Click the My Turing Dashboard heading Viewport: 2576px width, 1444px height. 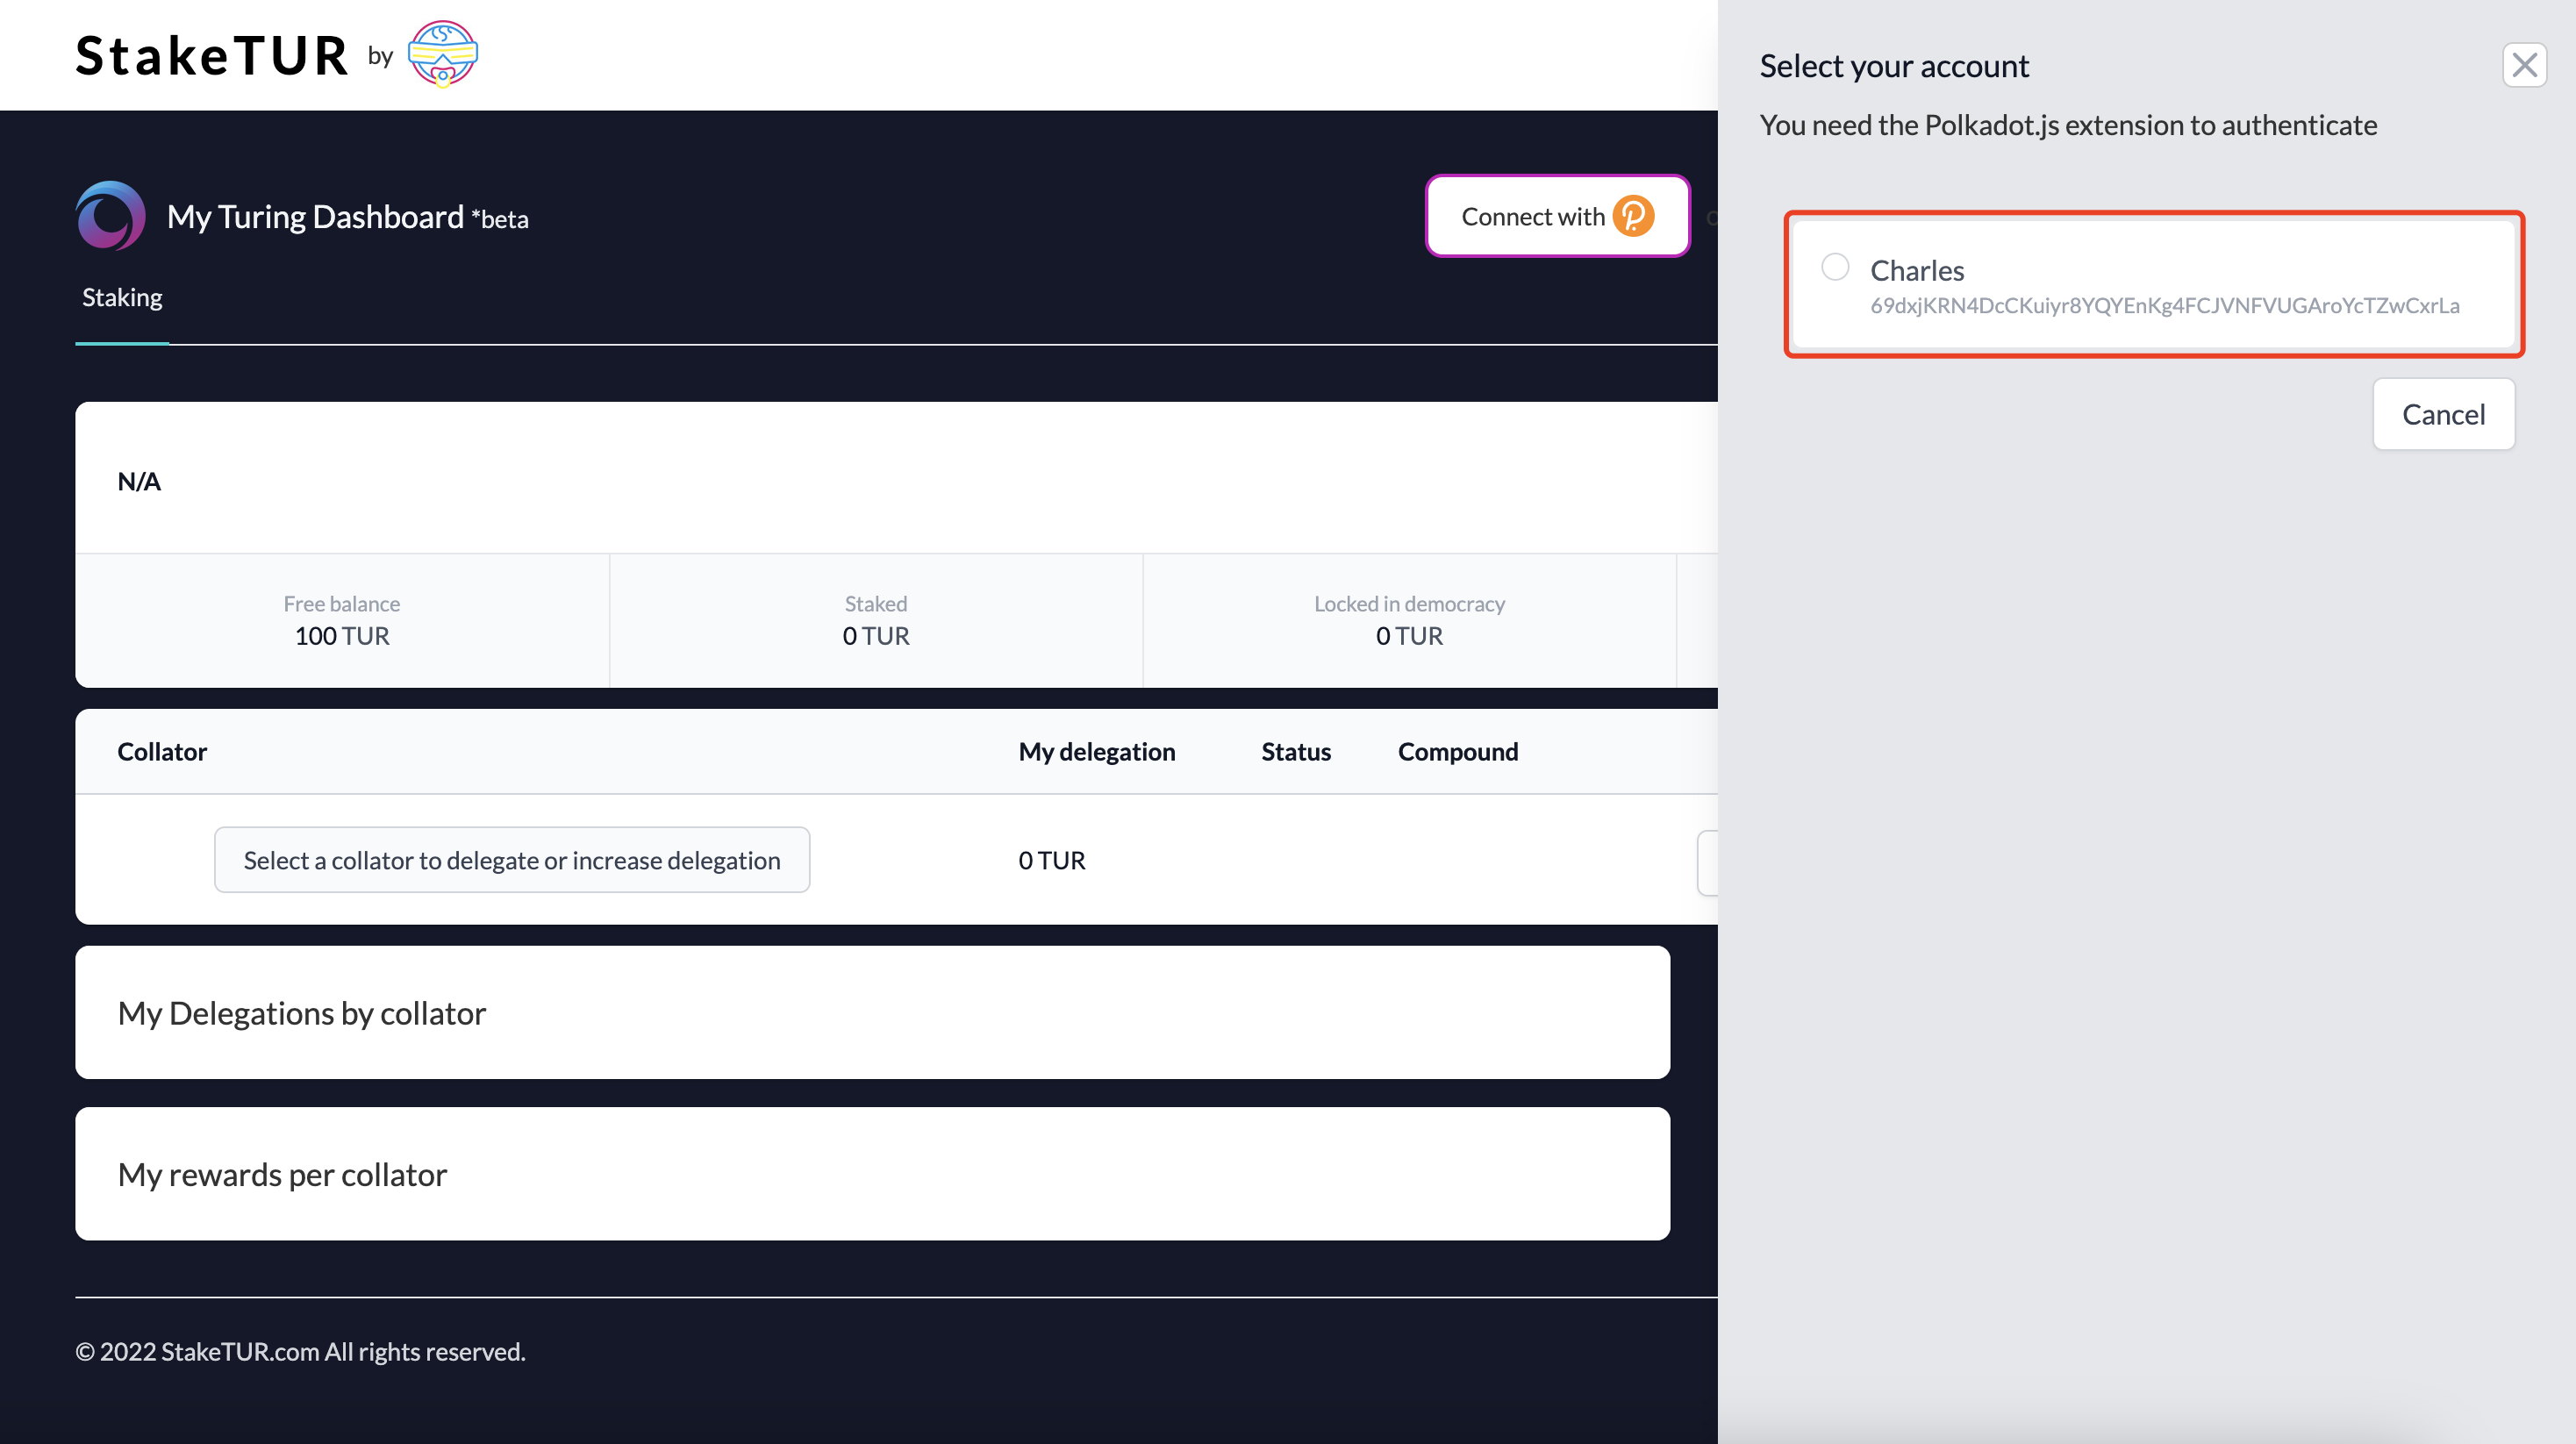pos(347,216)
